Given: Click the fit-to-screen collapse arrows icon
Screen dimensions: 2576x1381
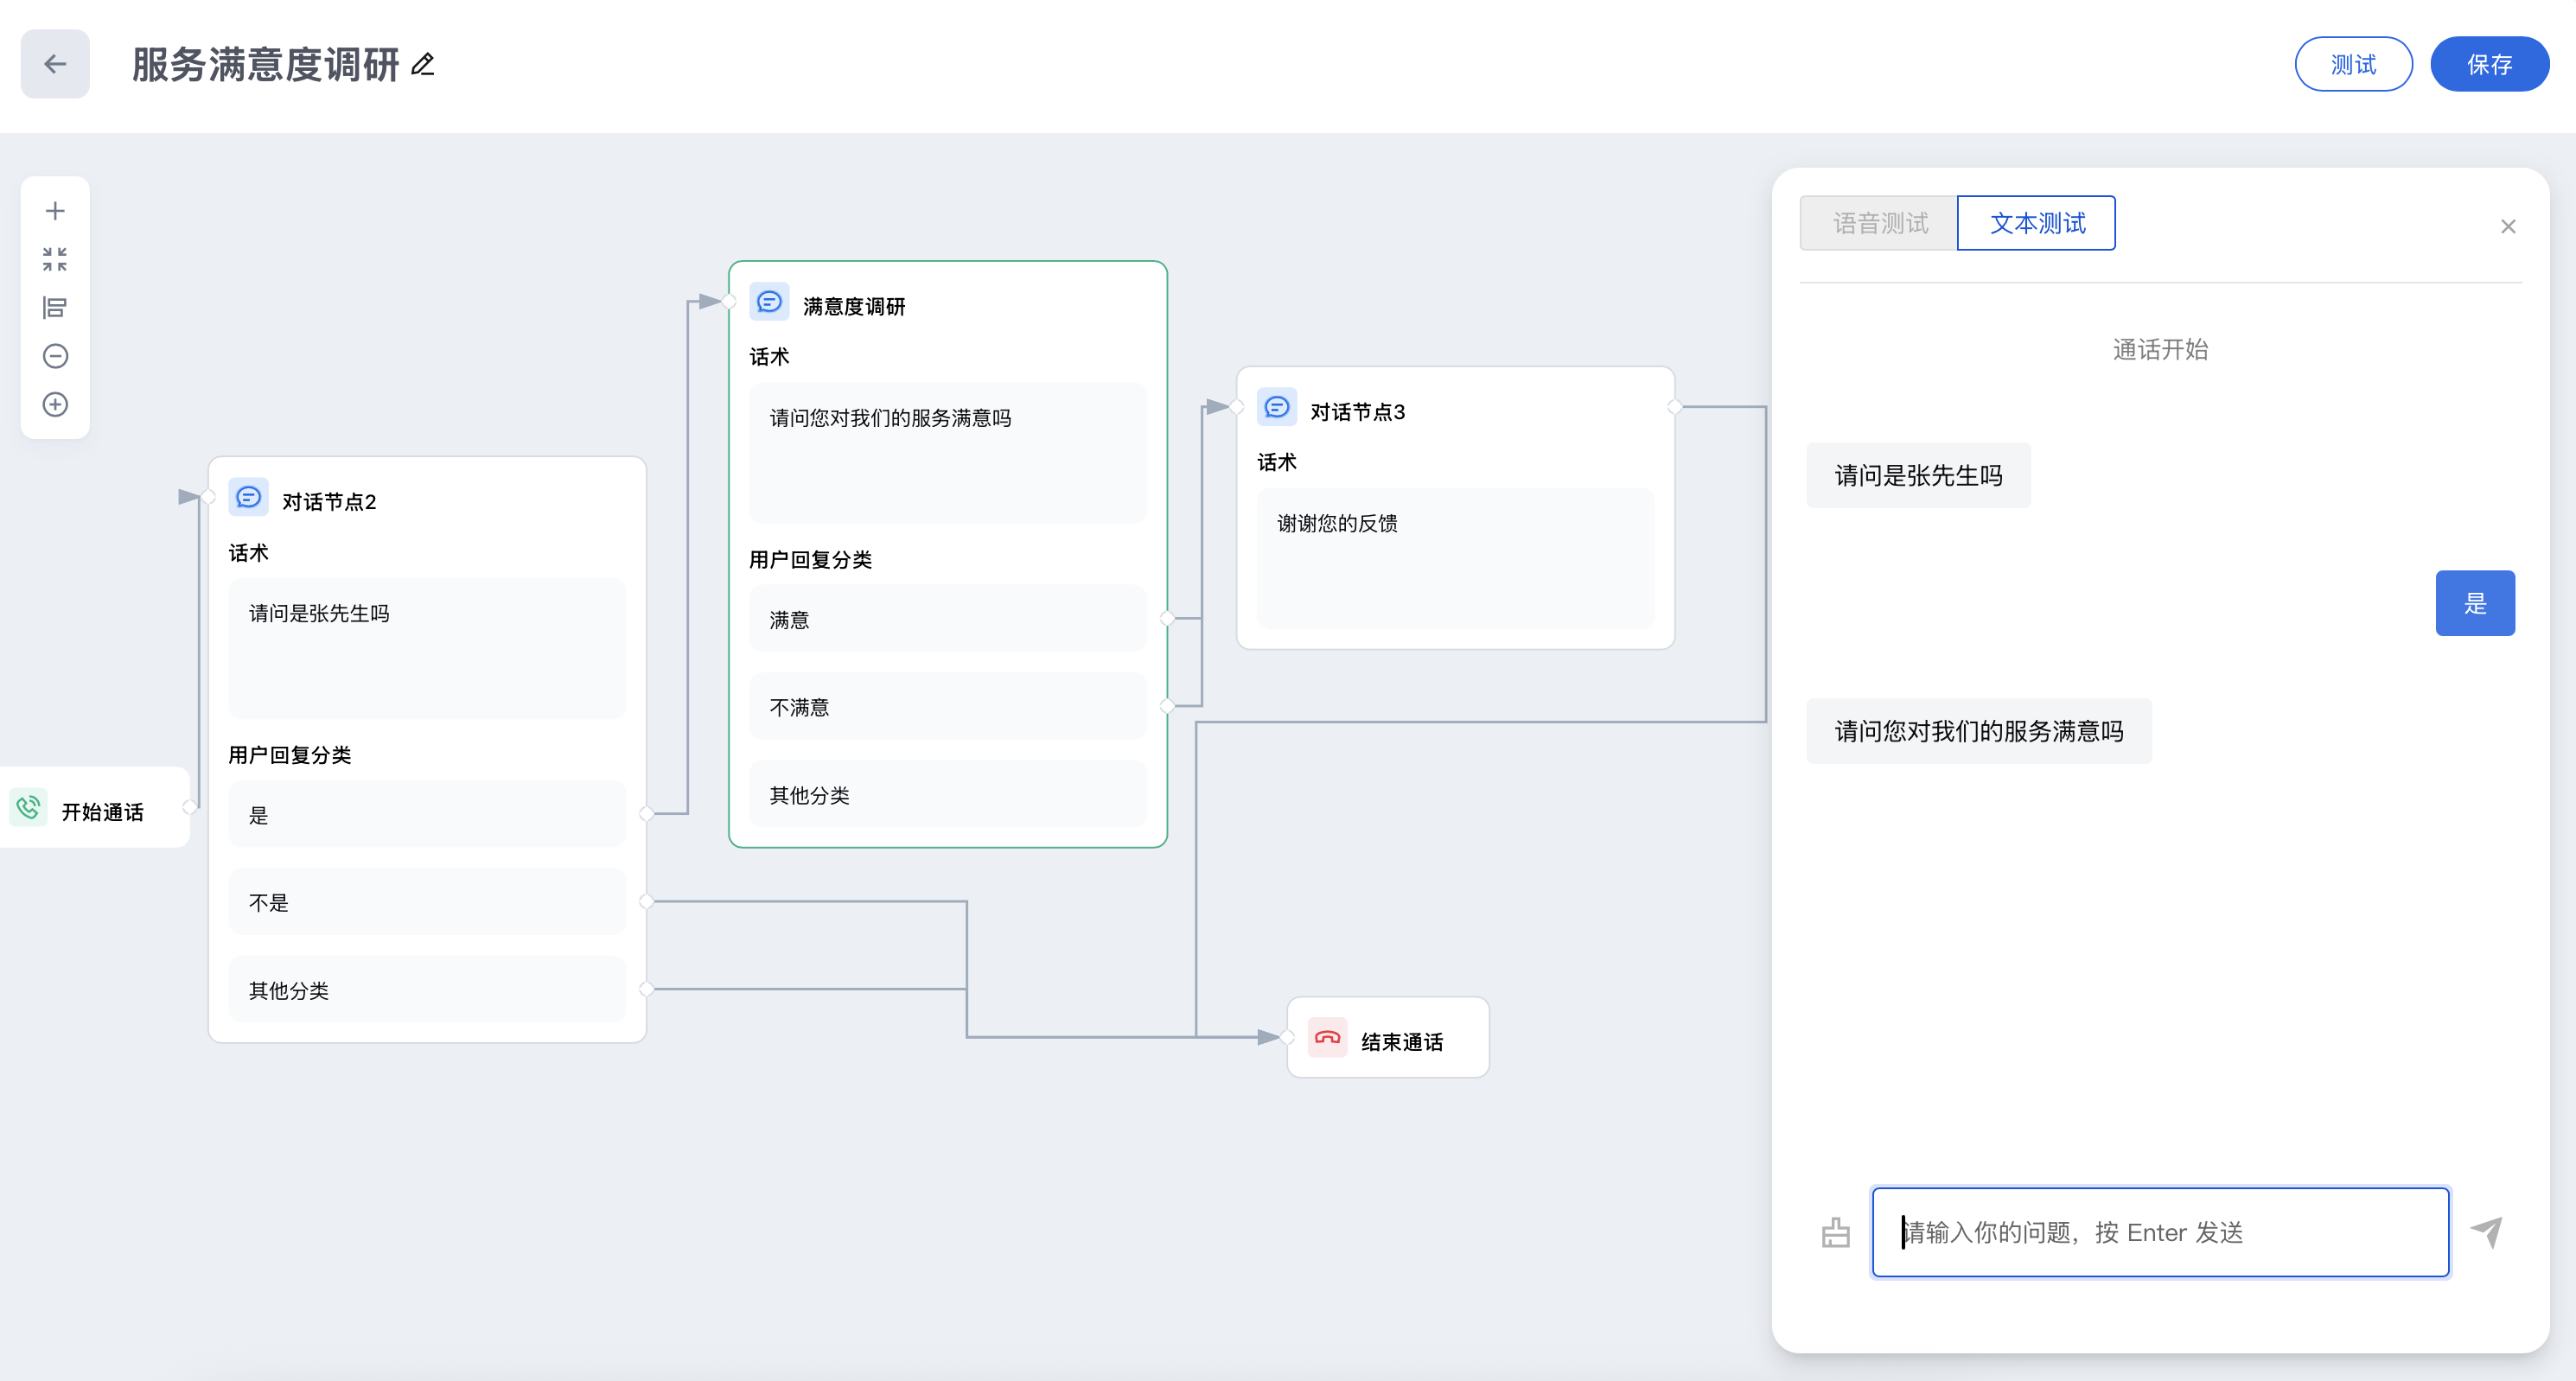Looking at the screenshot, I should coord(55,259).
